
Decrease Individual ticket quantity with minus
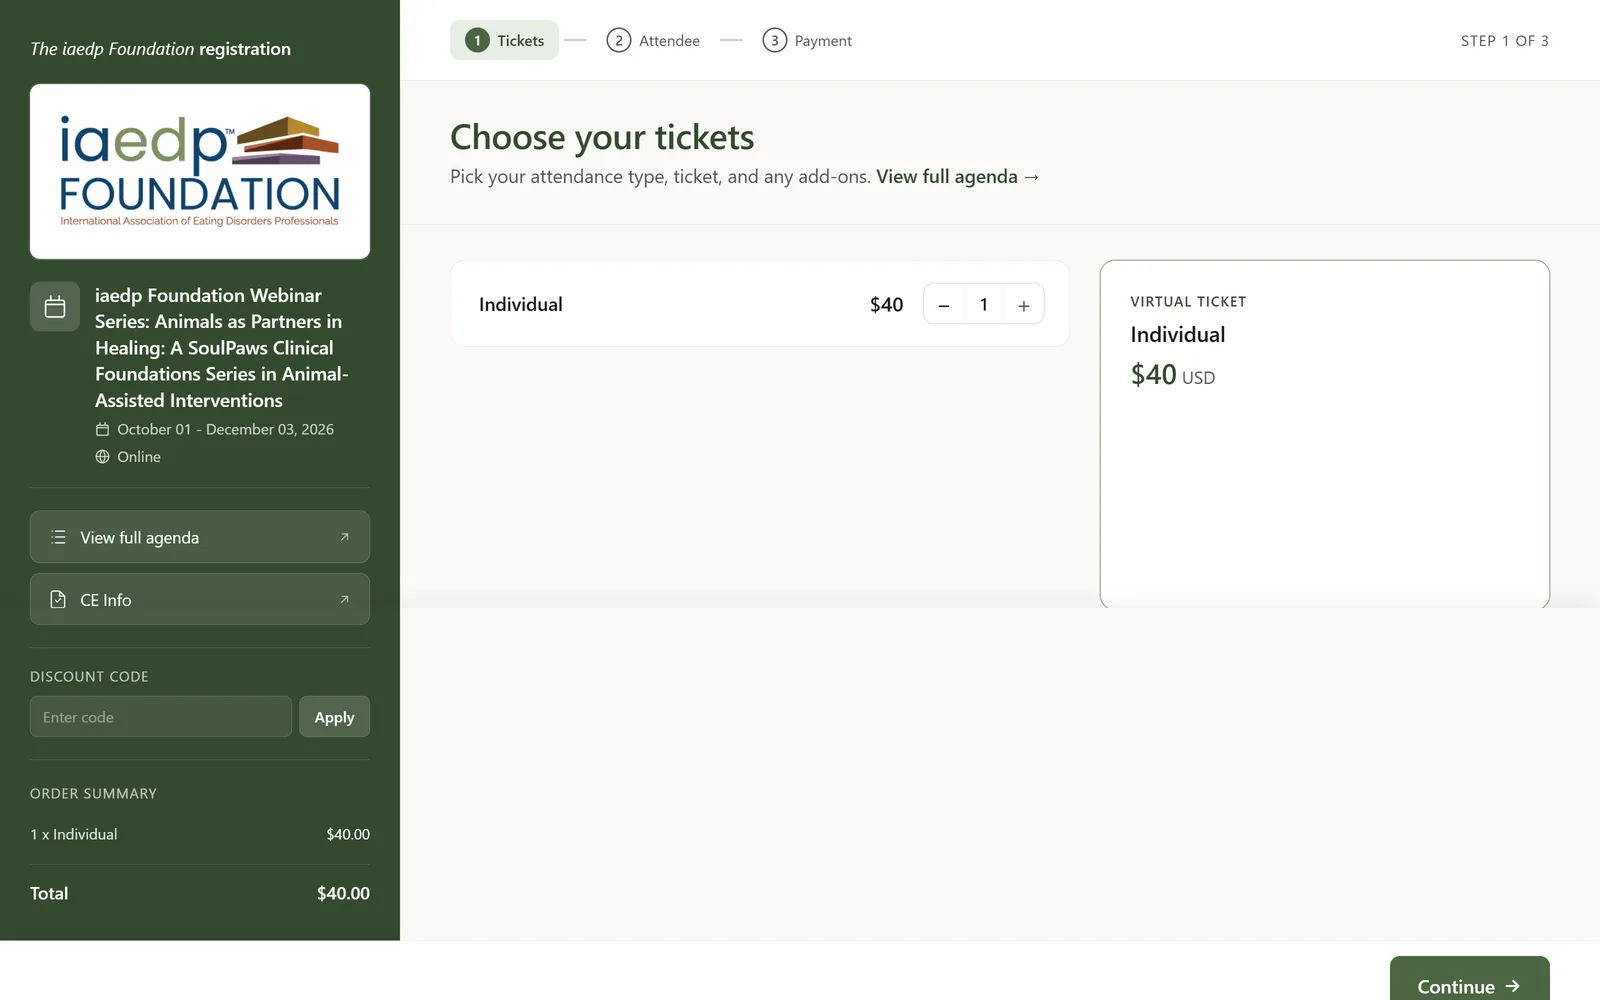(x=944, y=305)
